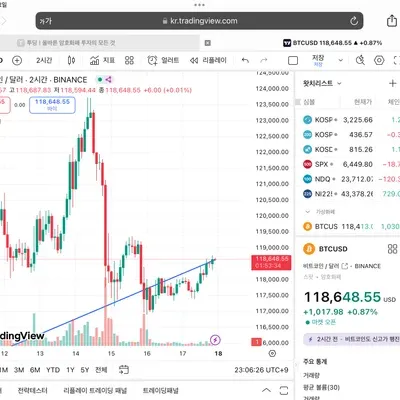
Task: Switch to the BTCUSD 118,648.55 tab
Action: click(x=332, y=43)
